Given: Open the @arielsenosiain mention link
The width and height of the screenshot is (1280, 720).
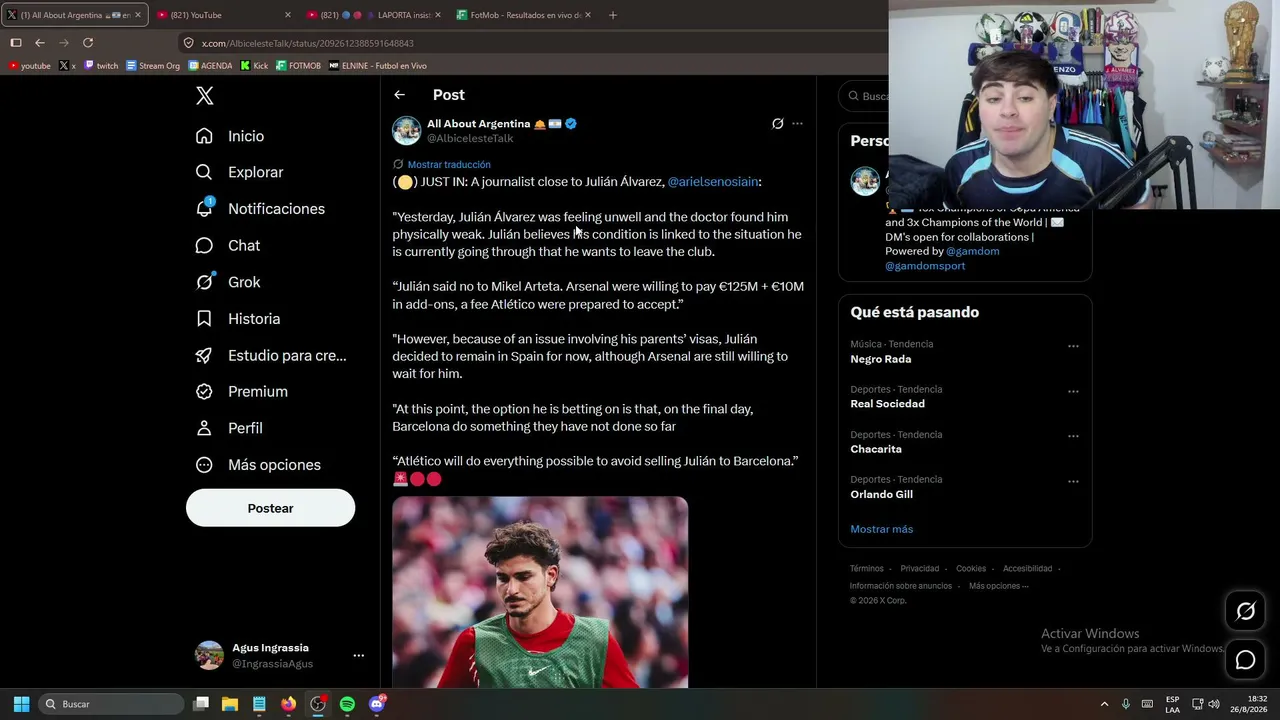Looking at the screenshot, I should pyautogui.click(x=713, y=182).
